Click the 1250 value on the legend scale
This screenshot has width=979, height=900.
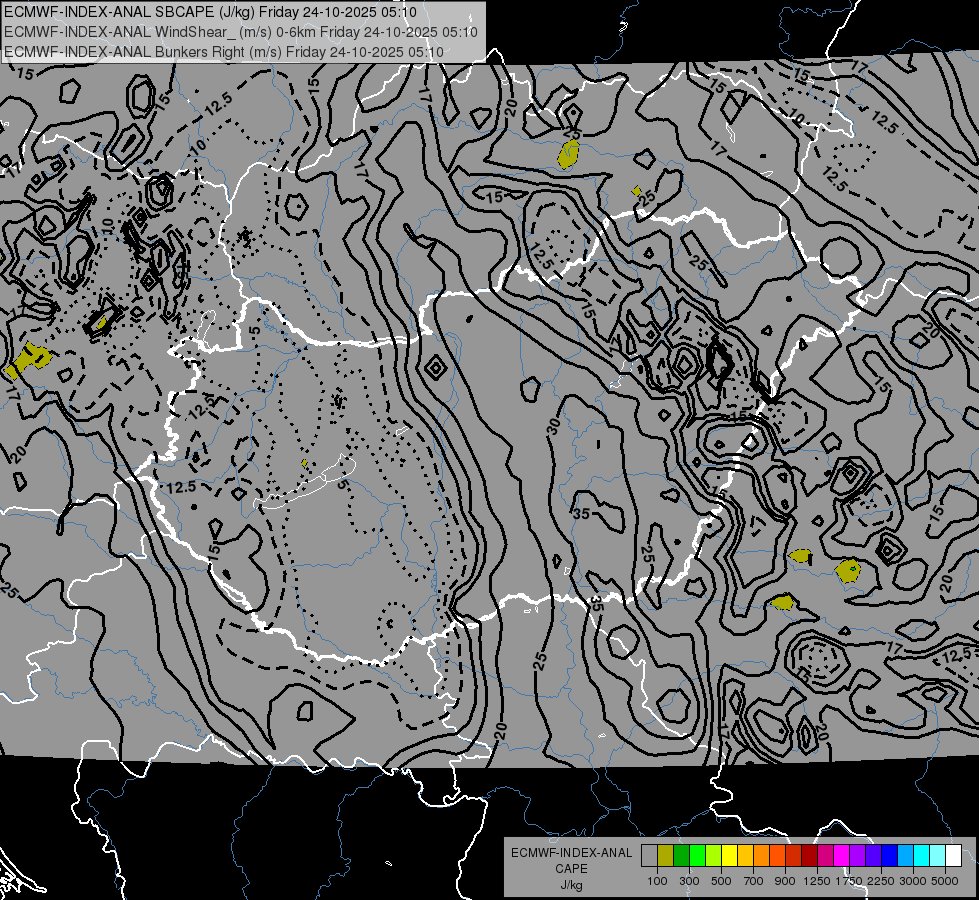coord(817,881)
